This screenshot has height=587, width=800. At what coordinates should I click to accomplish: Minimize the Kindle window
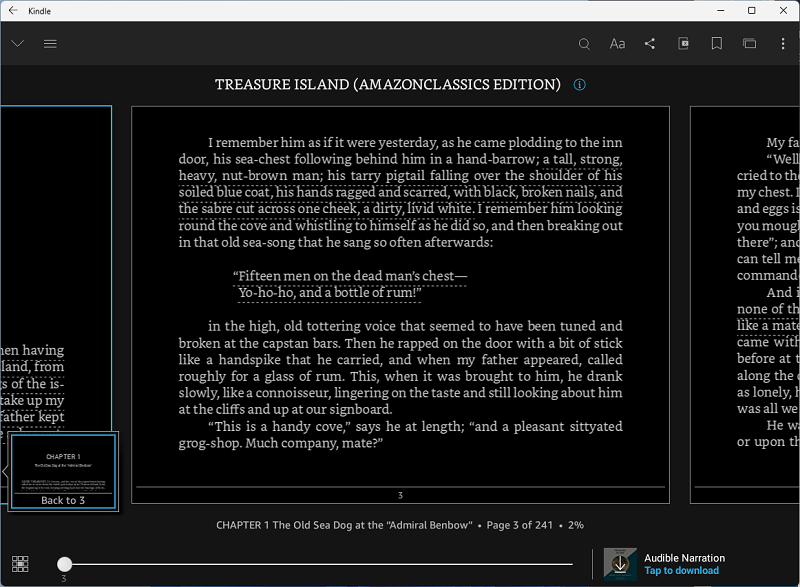pos(720,11)
